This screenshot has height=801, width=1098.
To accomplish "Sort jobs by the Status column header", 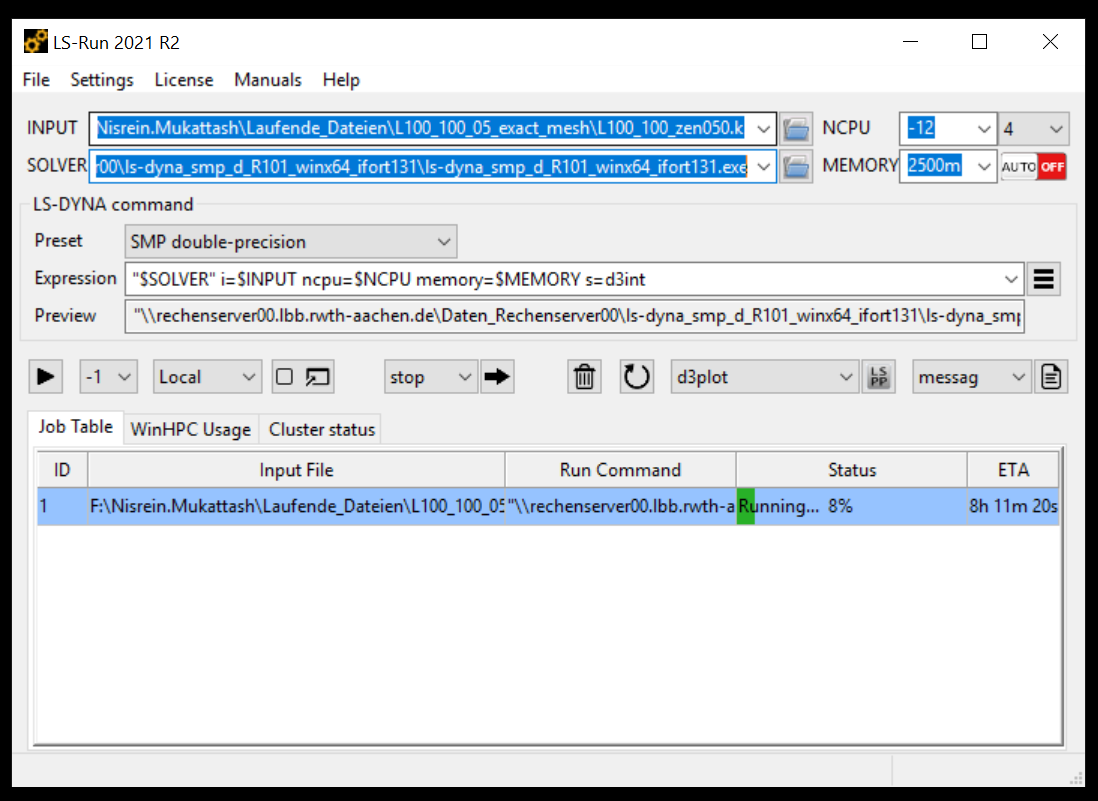I will [852, 470].
